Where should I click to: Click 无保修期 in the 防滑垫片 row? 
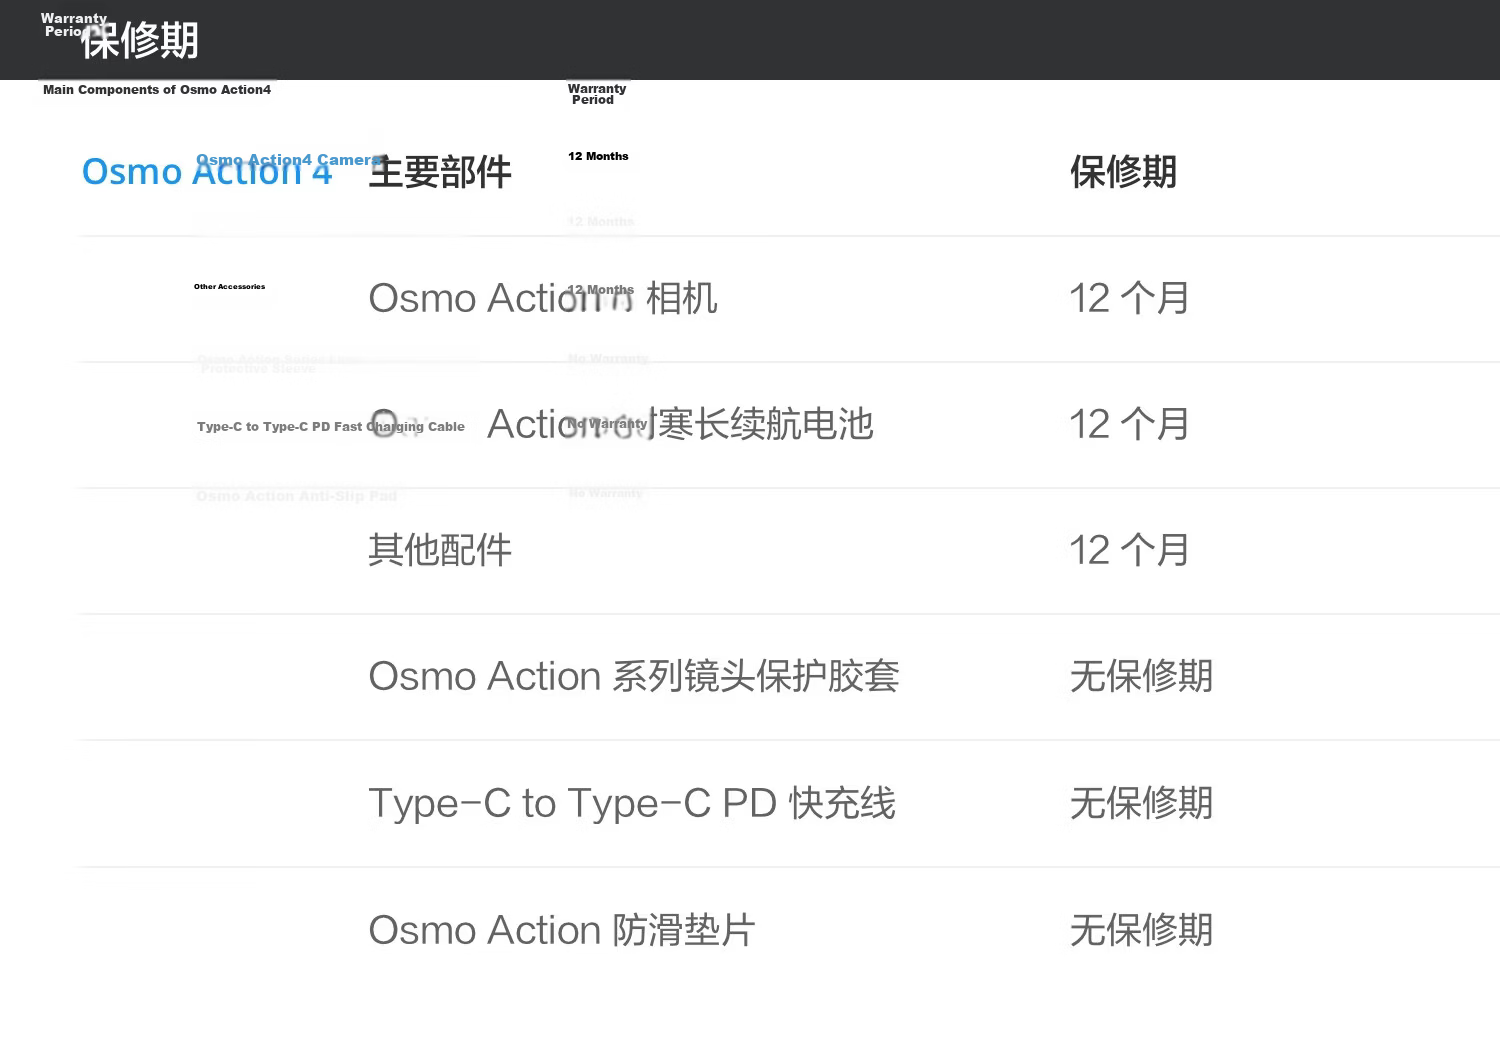(x=1141, y=930)
